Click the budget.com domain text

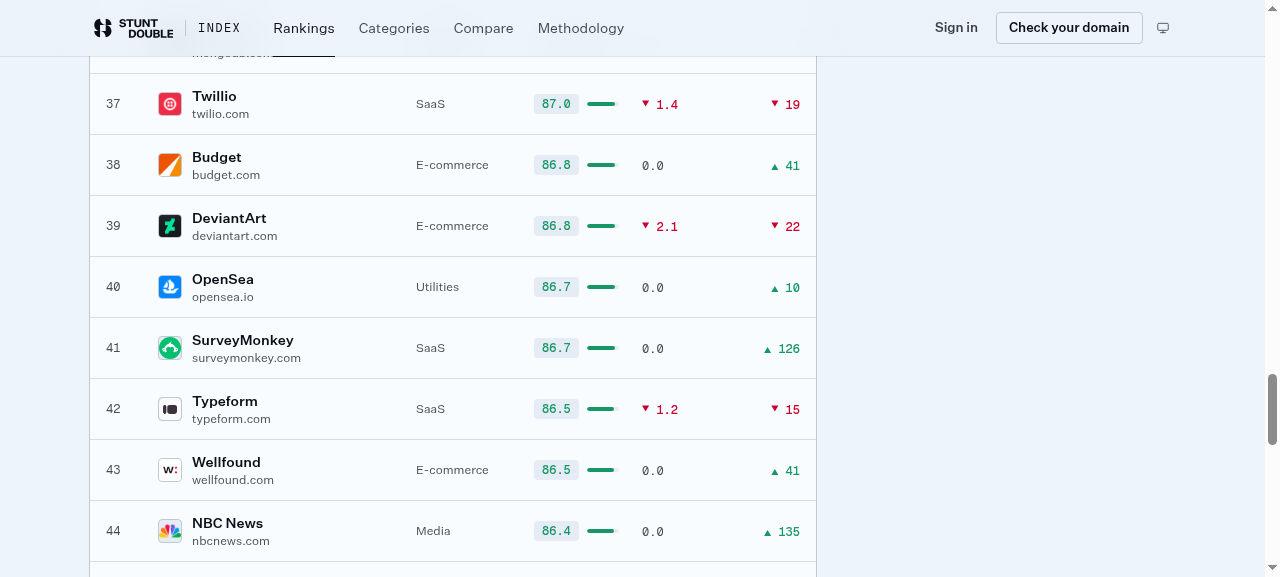coord(226,175)
